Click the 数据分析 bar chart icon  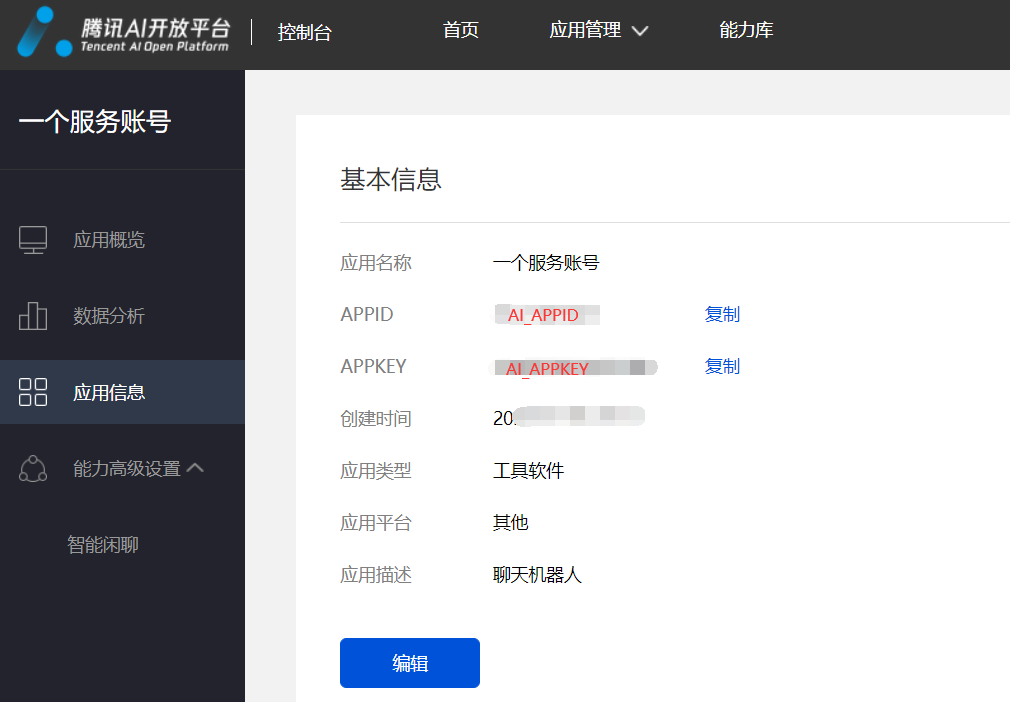click(x=33, y=316)
